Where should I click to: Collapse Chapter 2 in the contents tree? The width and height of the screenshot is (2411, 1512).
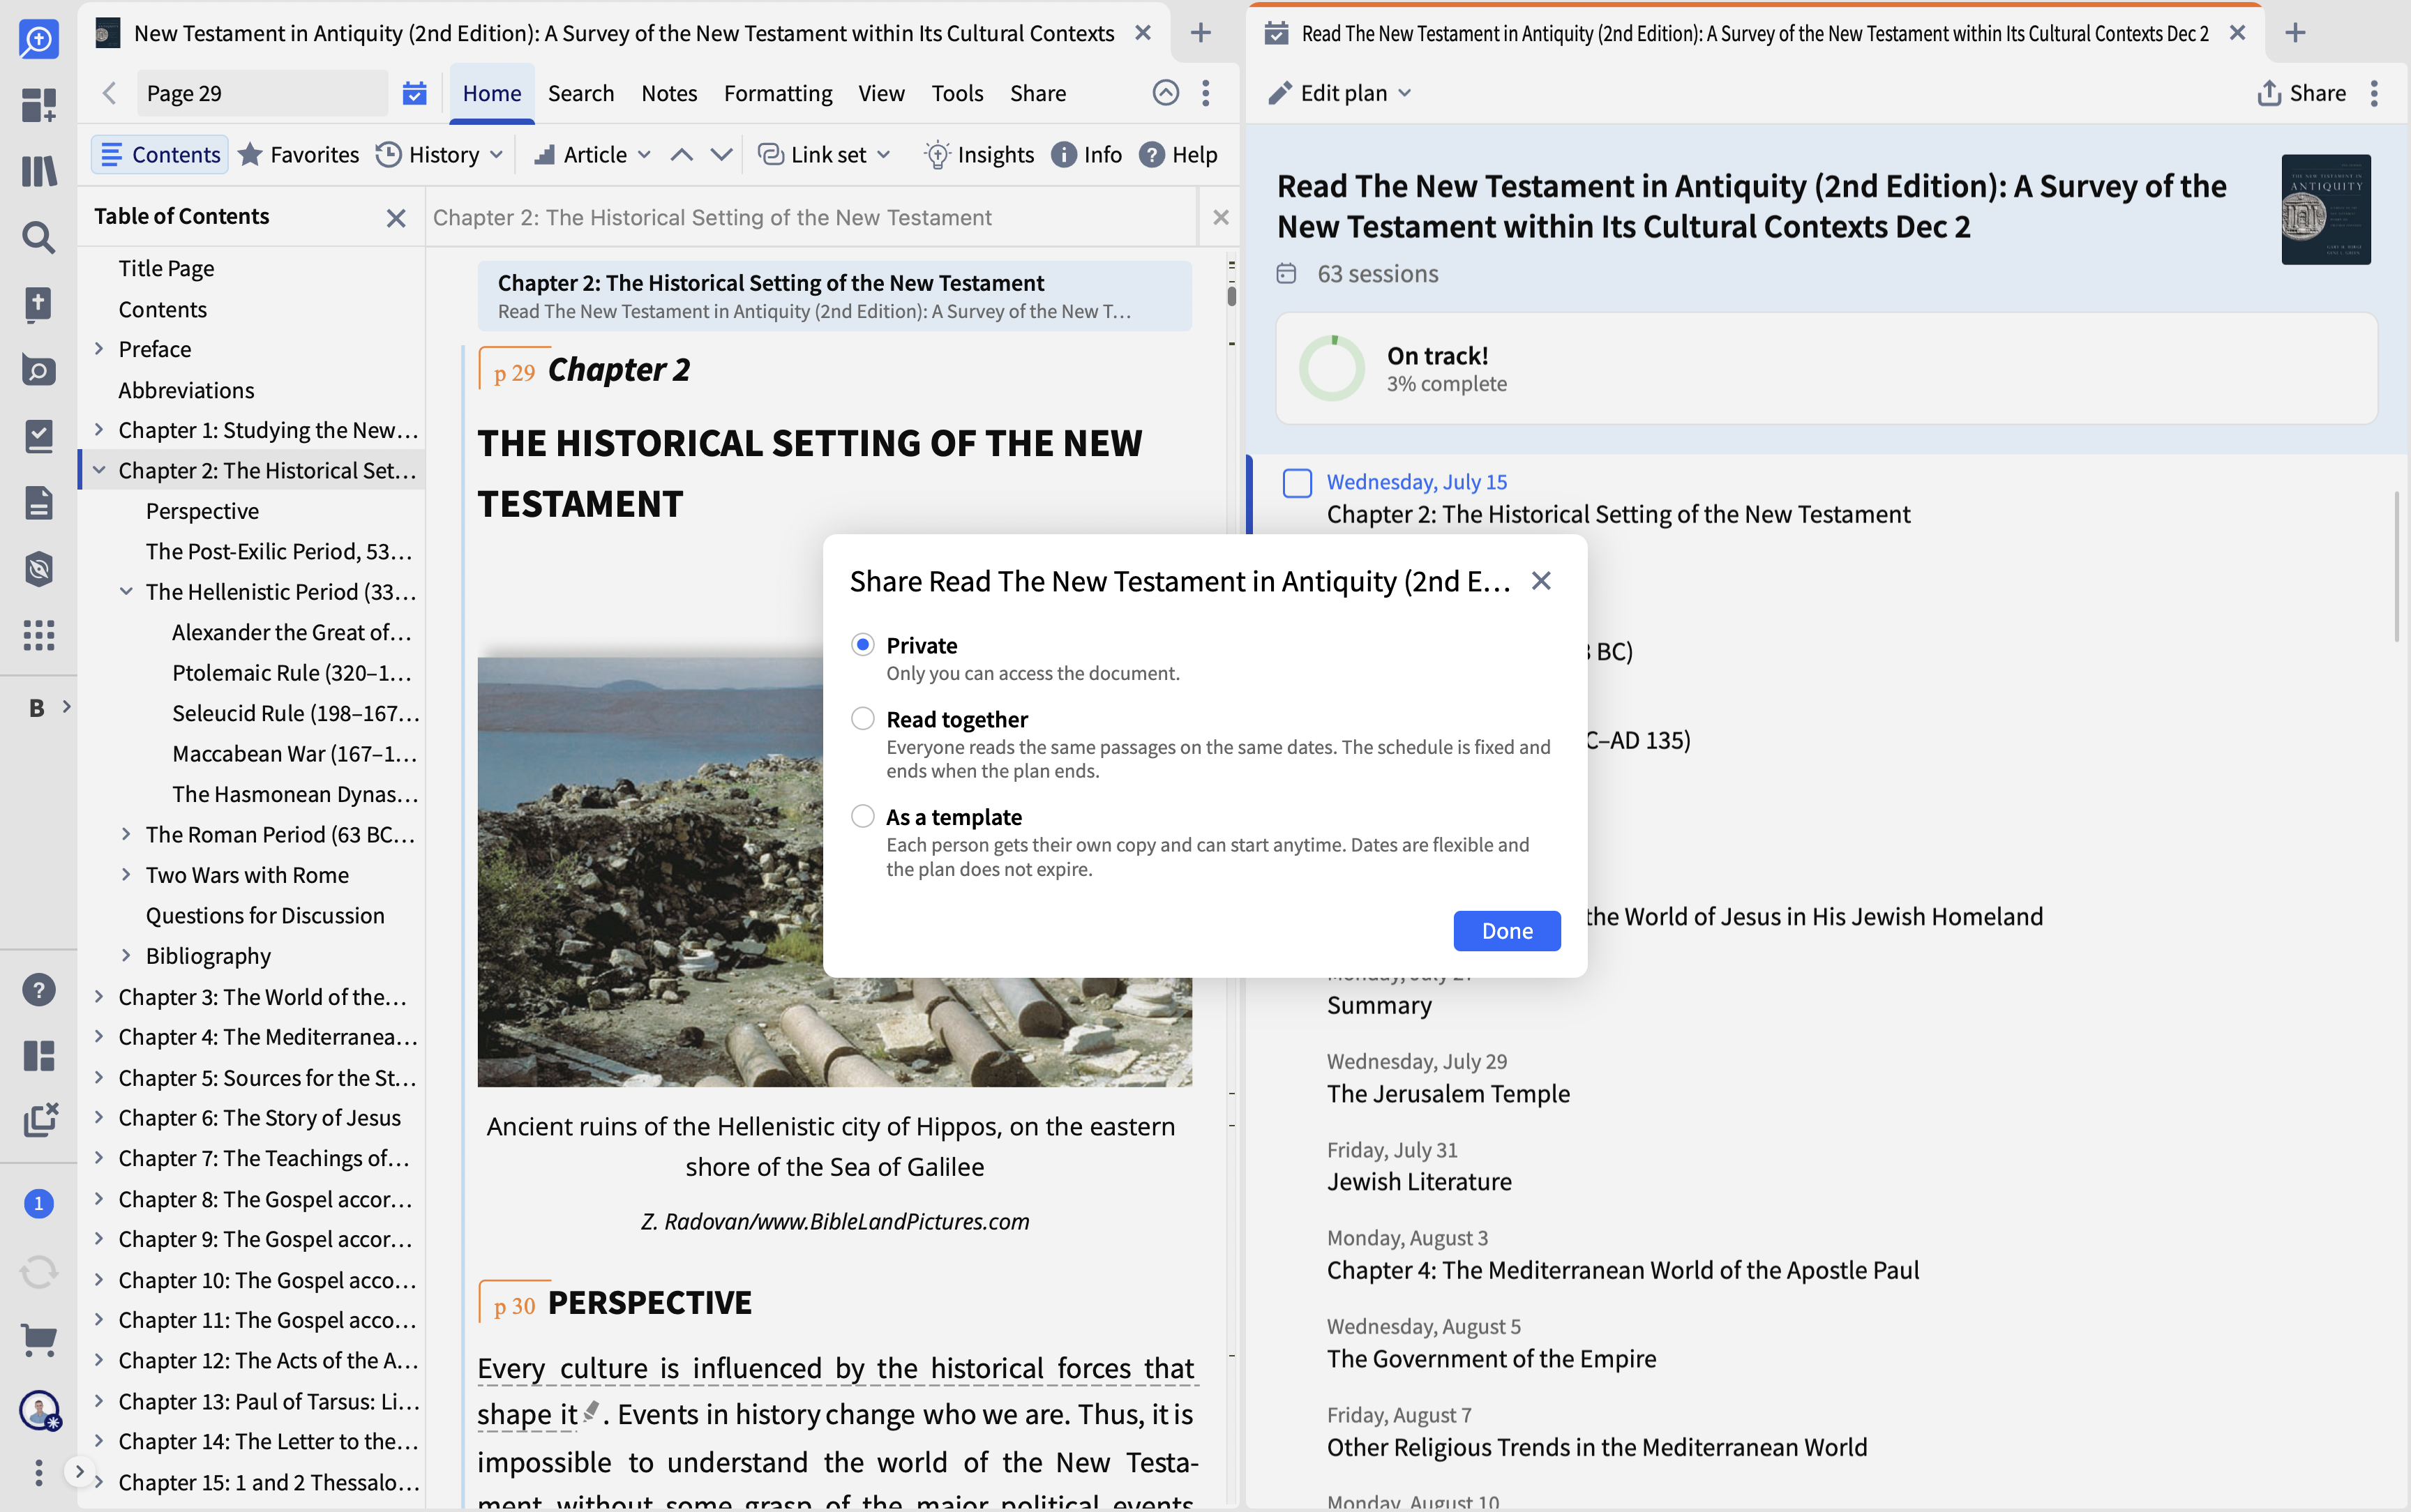click(x=99, y=470)
